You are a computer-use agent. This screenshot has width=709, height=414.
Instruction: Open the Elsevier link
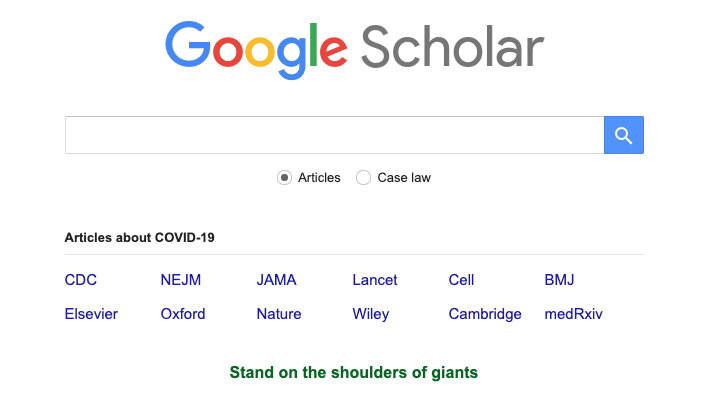91,314
